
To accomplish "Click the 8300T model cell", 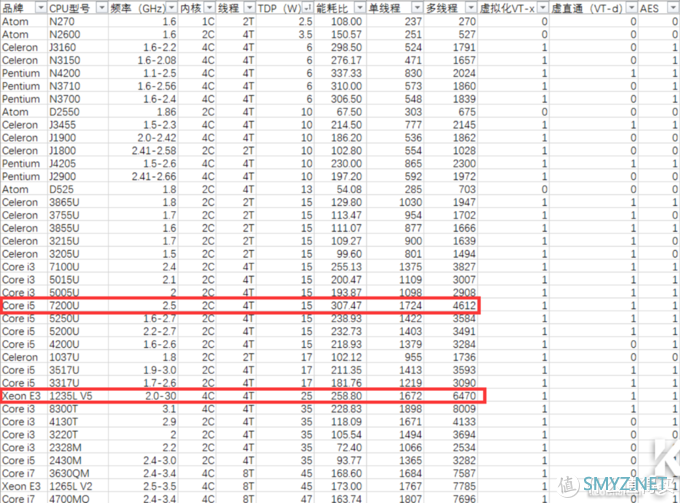I will 78,409.
